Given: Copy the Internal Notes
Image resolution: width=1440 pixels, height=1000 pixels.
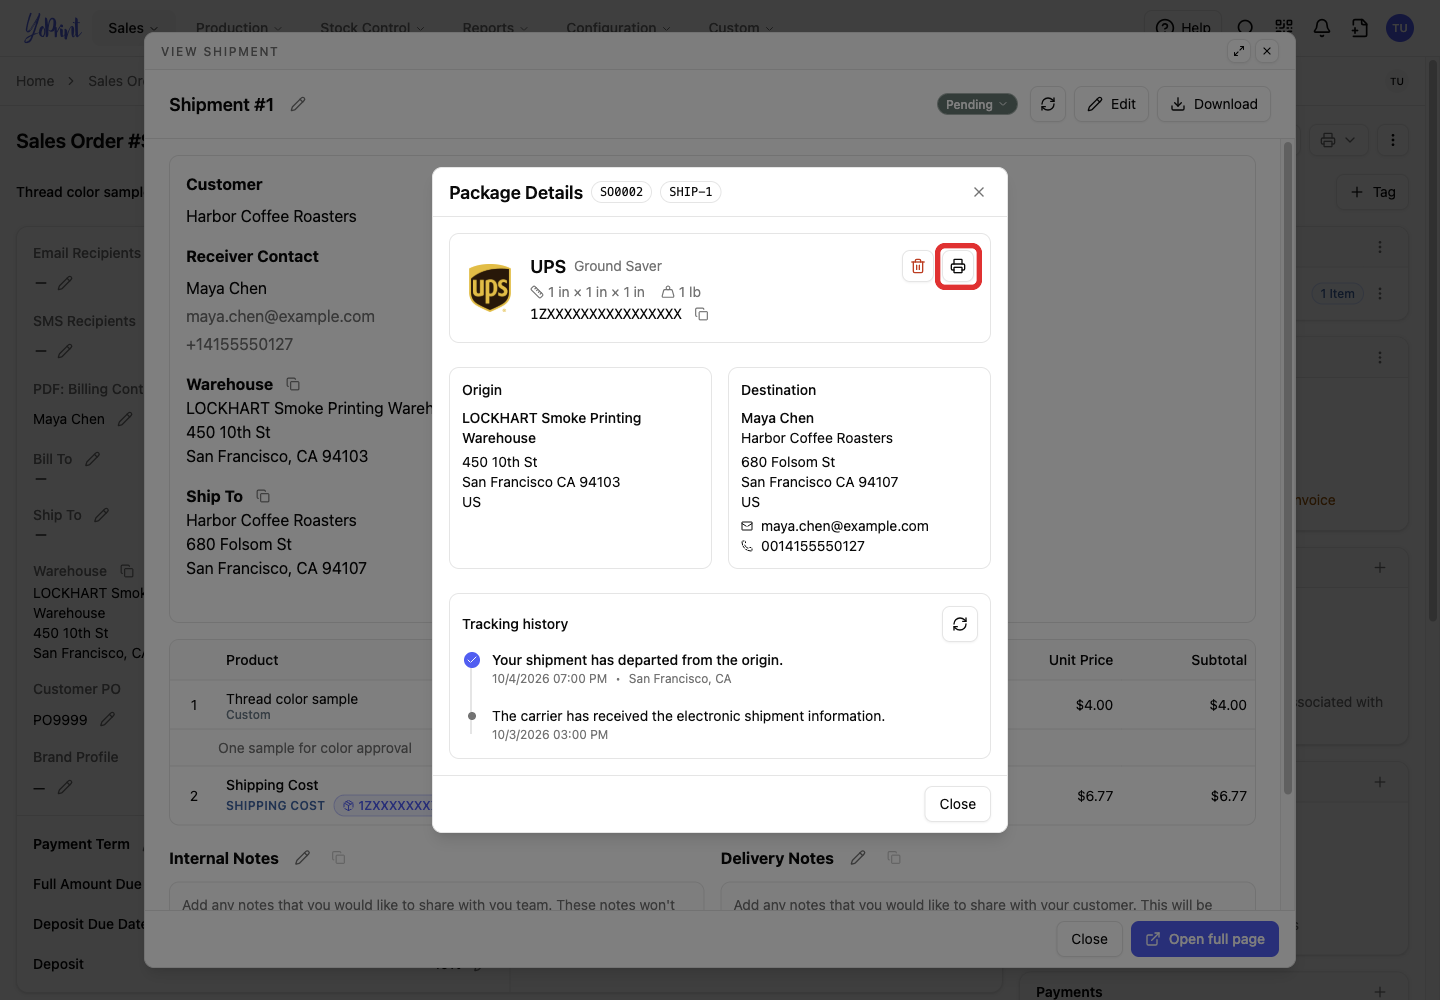Looking at the screenshot, I should point(339,858).
